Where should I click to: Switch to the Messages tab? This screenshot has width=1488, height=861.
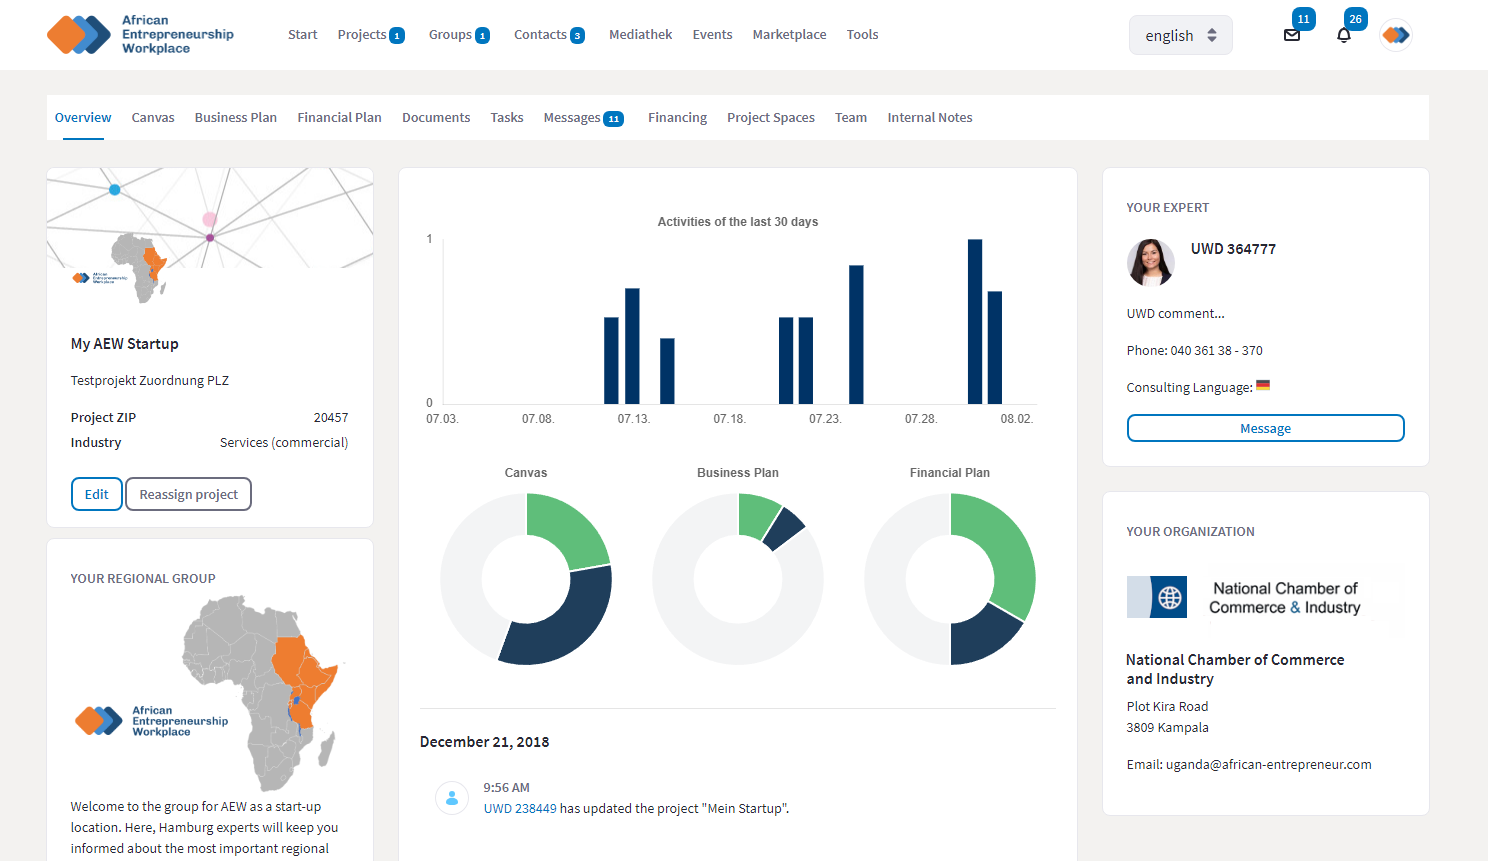[x=572, y=118]
